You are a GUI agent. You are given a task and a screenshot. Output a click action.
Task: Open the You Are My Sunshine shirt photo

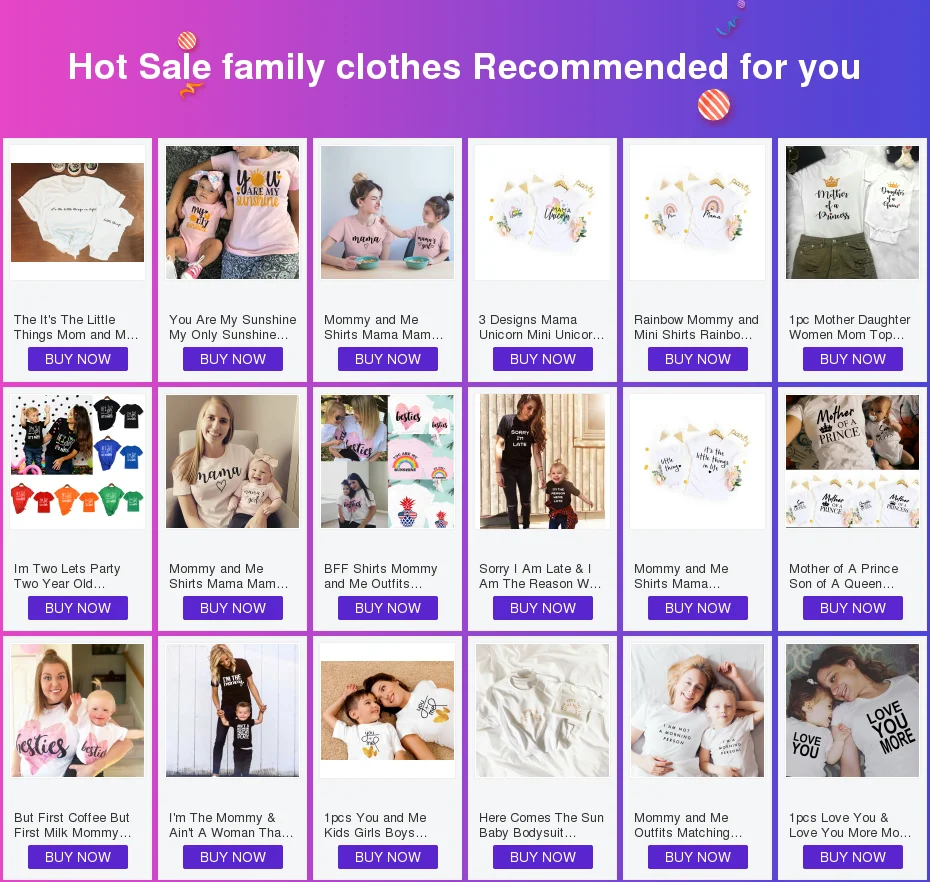(232, 212)
